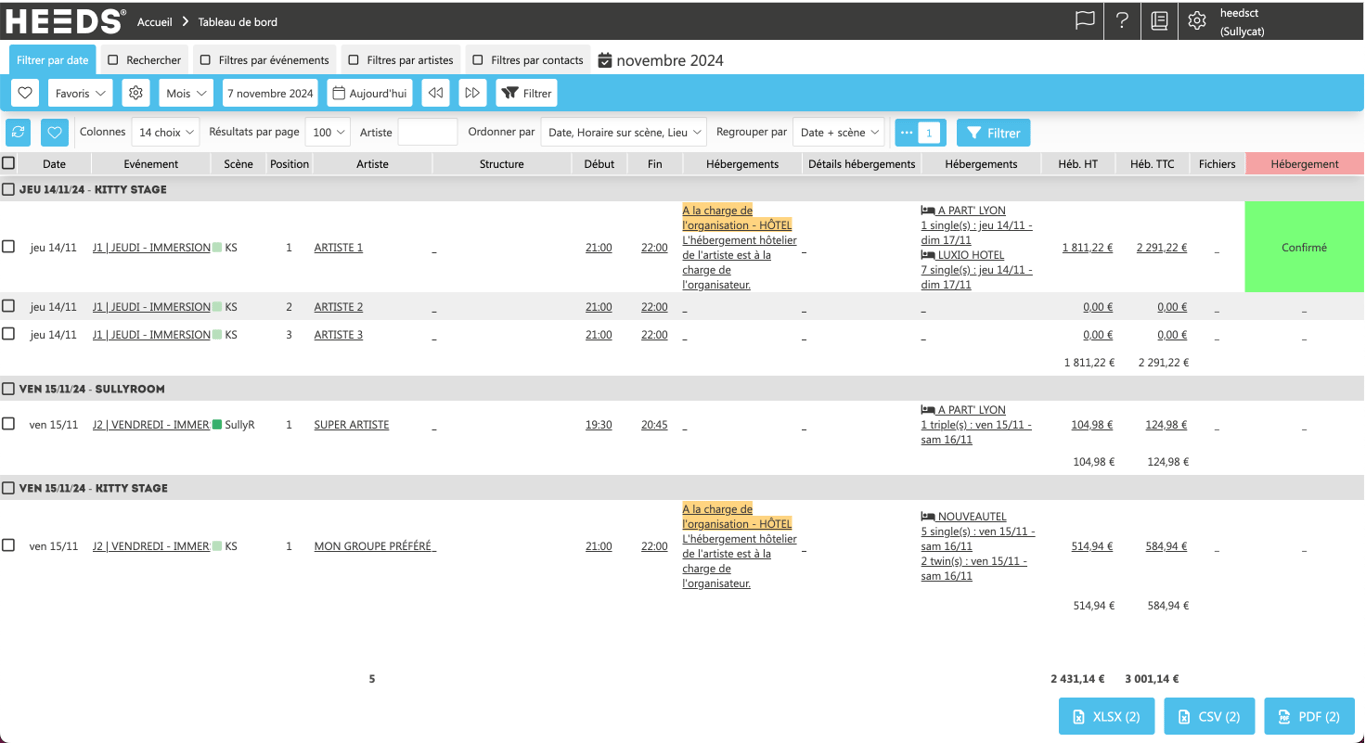This screenshot has height=743, width=1366.
Task: Open the Résultats par page dropdown
Action: (328, 132)
